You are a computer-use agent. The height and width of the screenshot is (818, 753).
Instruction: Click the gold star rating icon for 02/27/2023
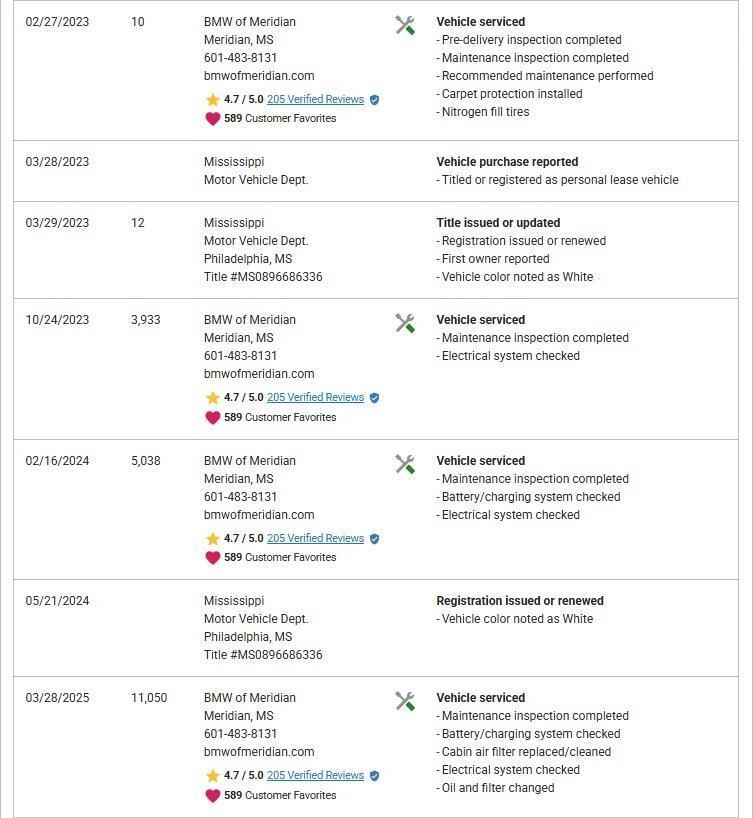(212, 100)
